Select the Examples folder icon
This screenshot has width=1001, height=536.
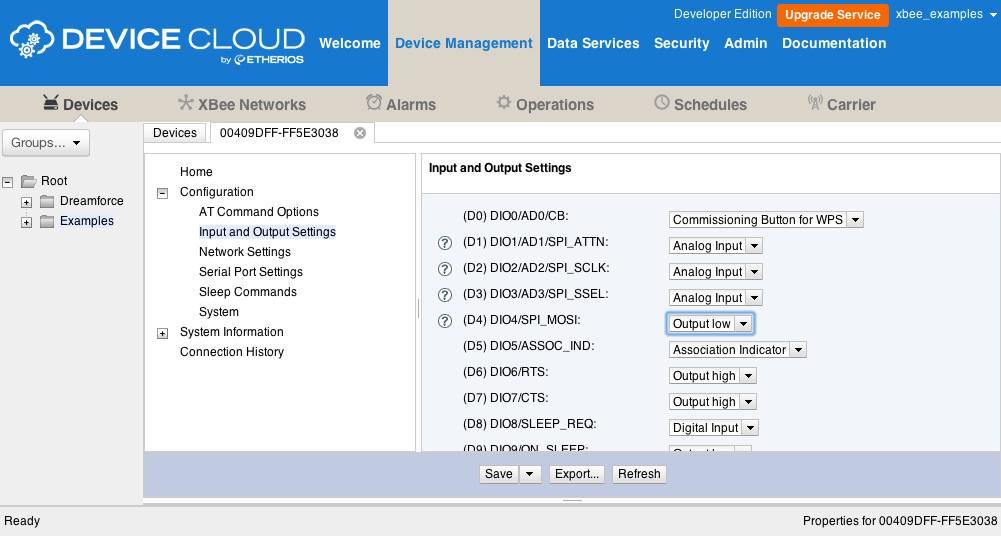47,221
